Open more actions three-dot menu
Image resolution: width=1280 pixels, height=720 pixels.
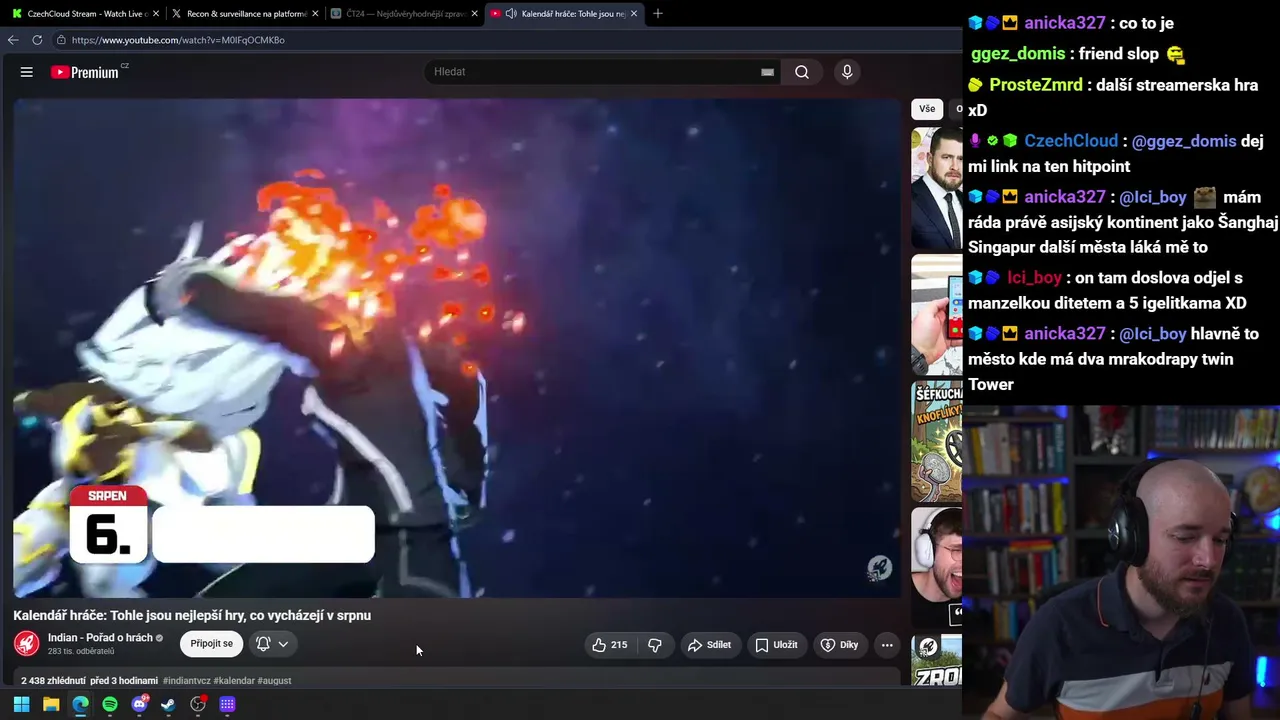click(887, 645)
